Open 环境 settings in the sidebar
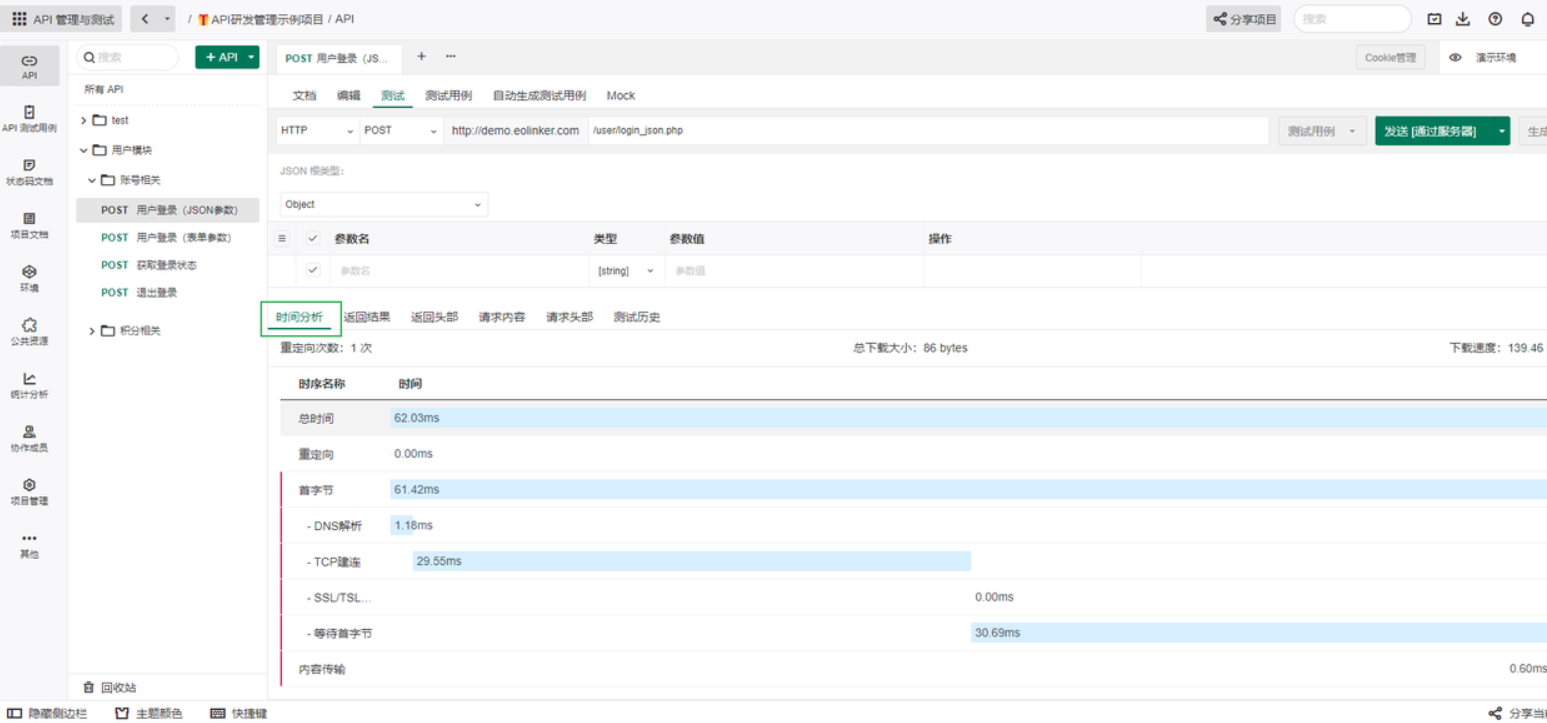This screenshot has width=1547, height=723. pyautogui.click(x=29, y=278)
